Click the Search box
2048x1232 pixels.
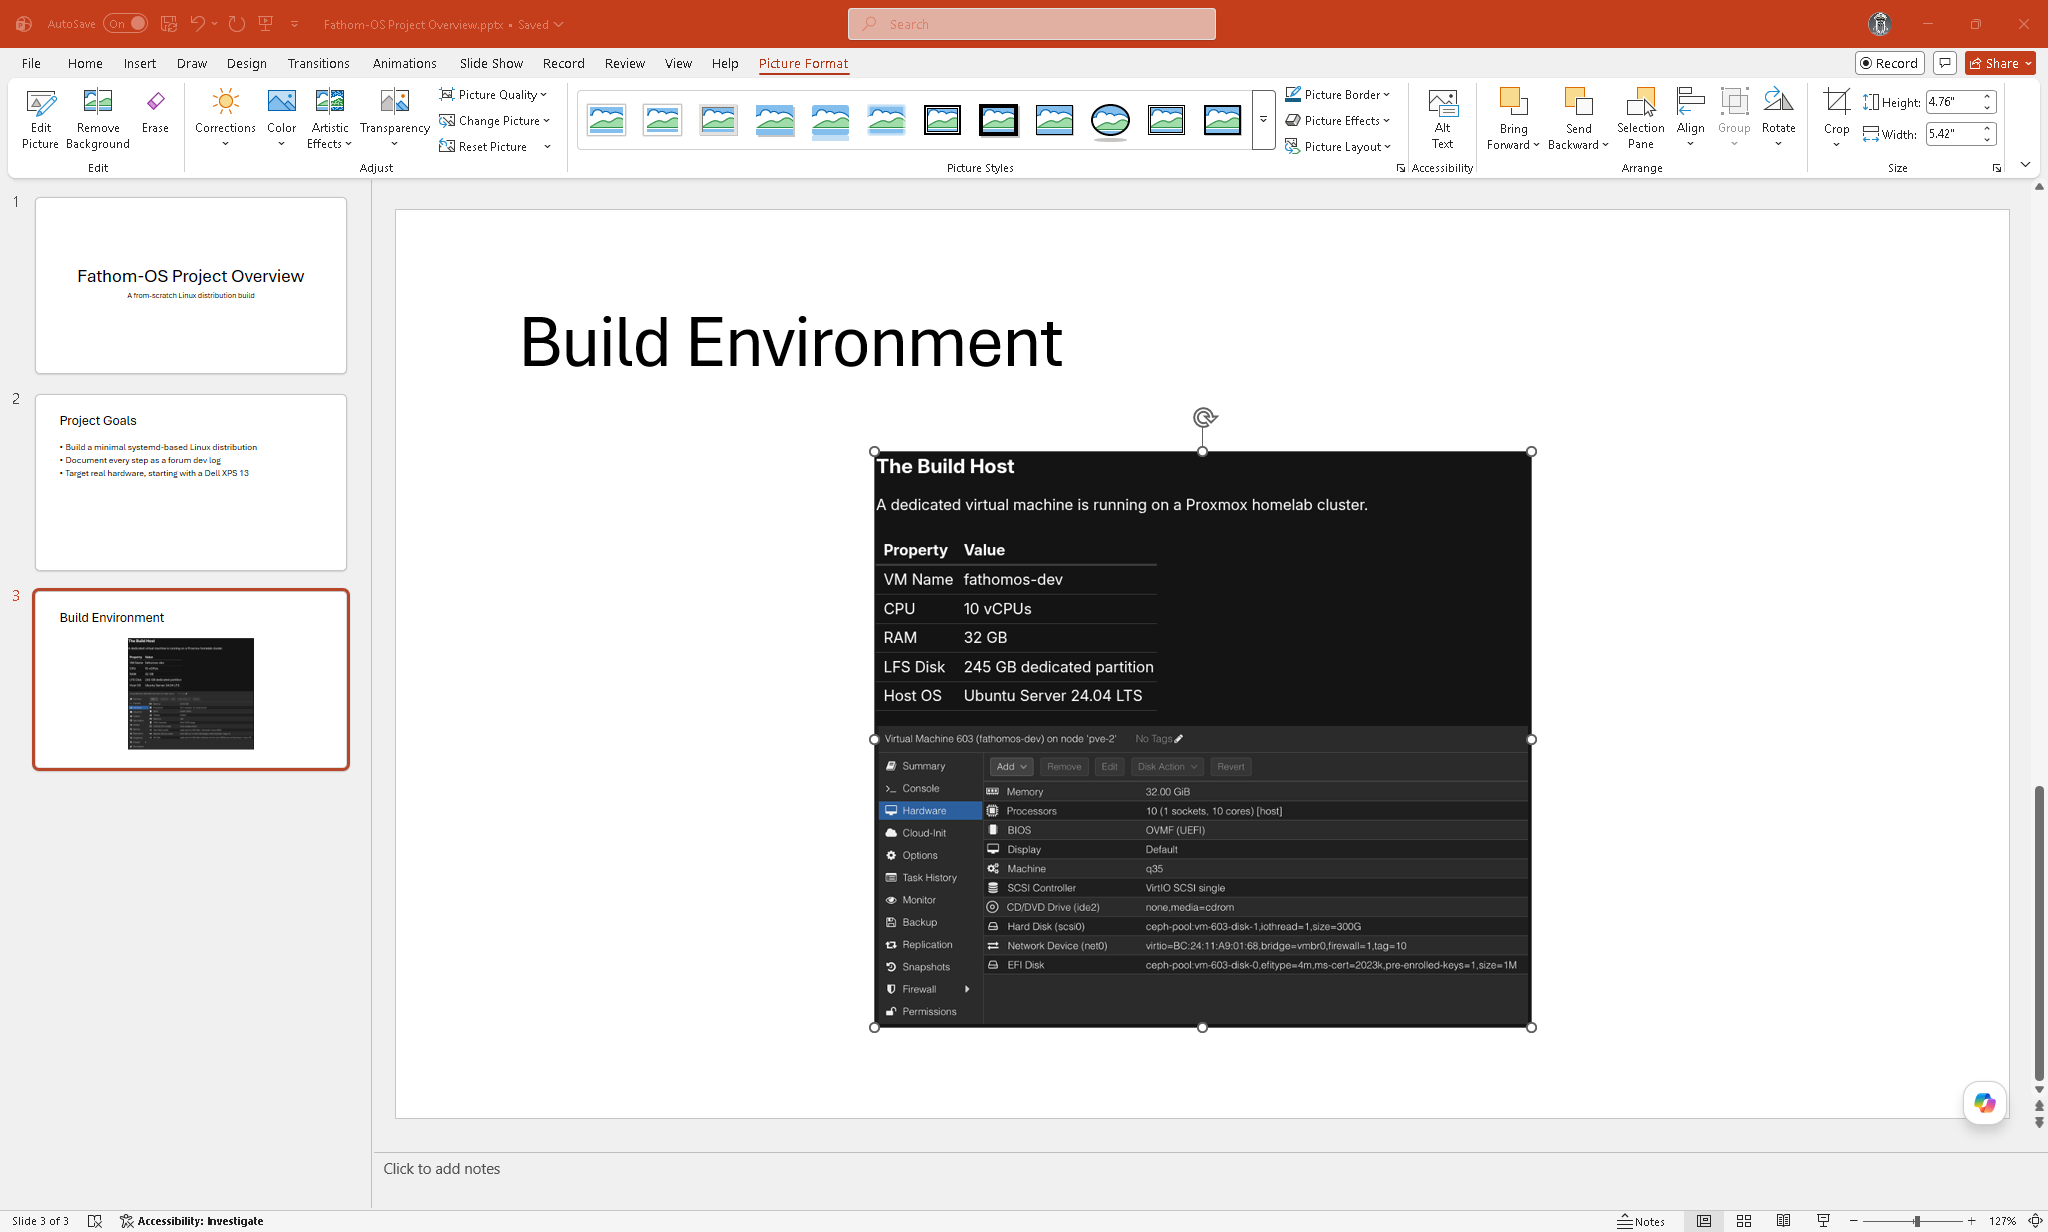pos(1032,24)
